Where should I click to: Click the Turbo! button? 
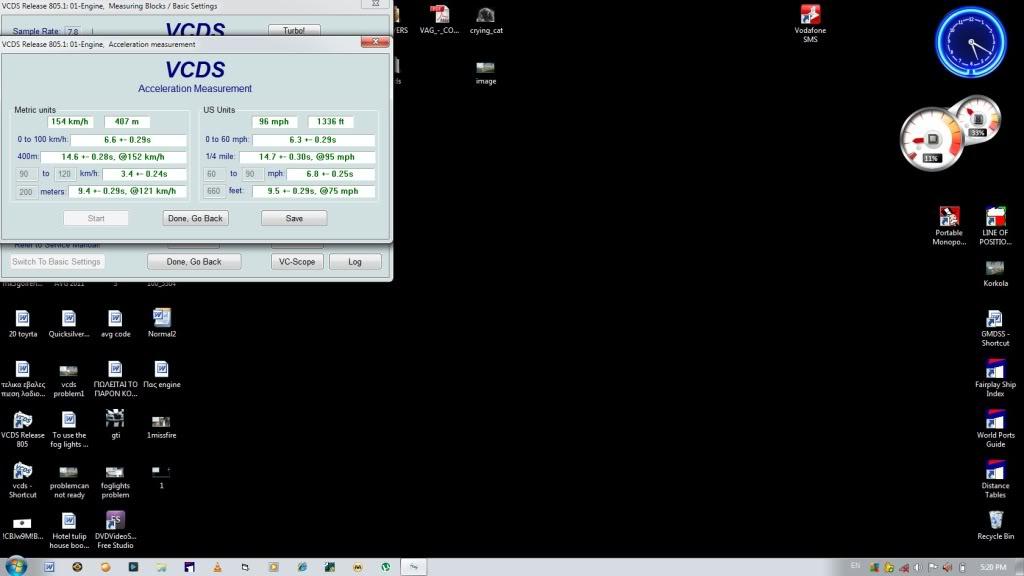pos(294,30)
